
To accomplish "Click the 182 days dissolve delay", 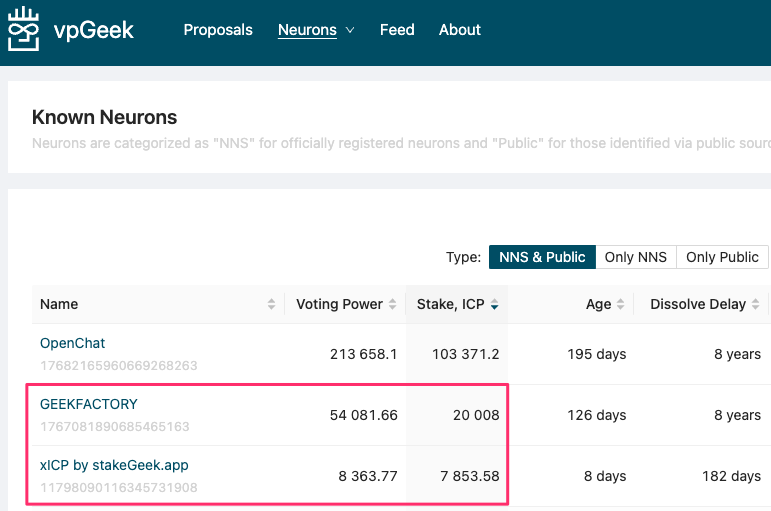I will click(731, 476).
